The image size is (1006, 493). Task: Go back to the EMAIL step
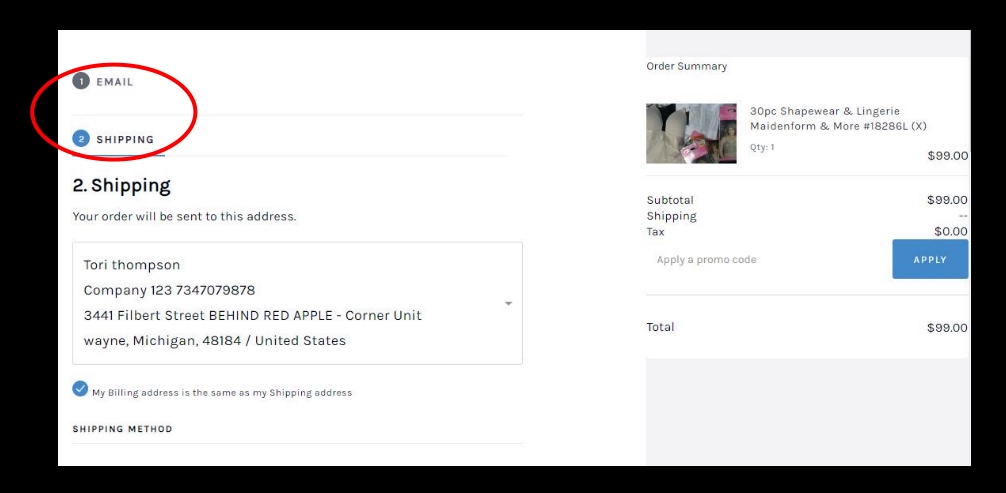[114, 82]
